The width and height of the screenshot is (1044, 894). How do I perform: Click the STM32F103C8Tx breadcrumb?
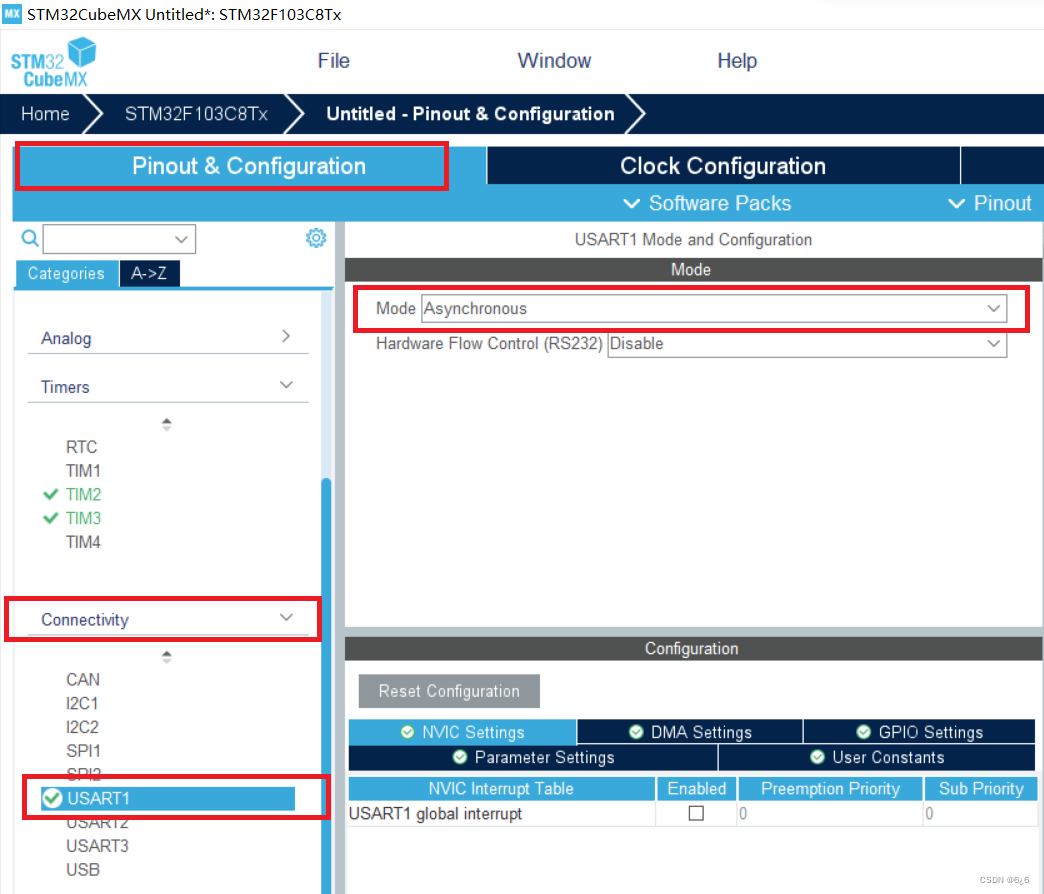pos(196,114)
